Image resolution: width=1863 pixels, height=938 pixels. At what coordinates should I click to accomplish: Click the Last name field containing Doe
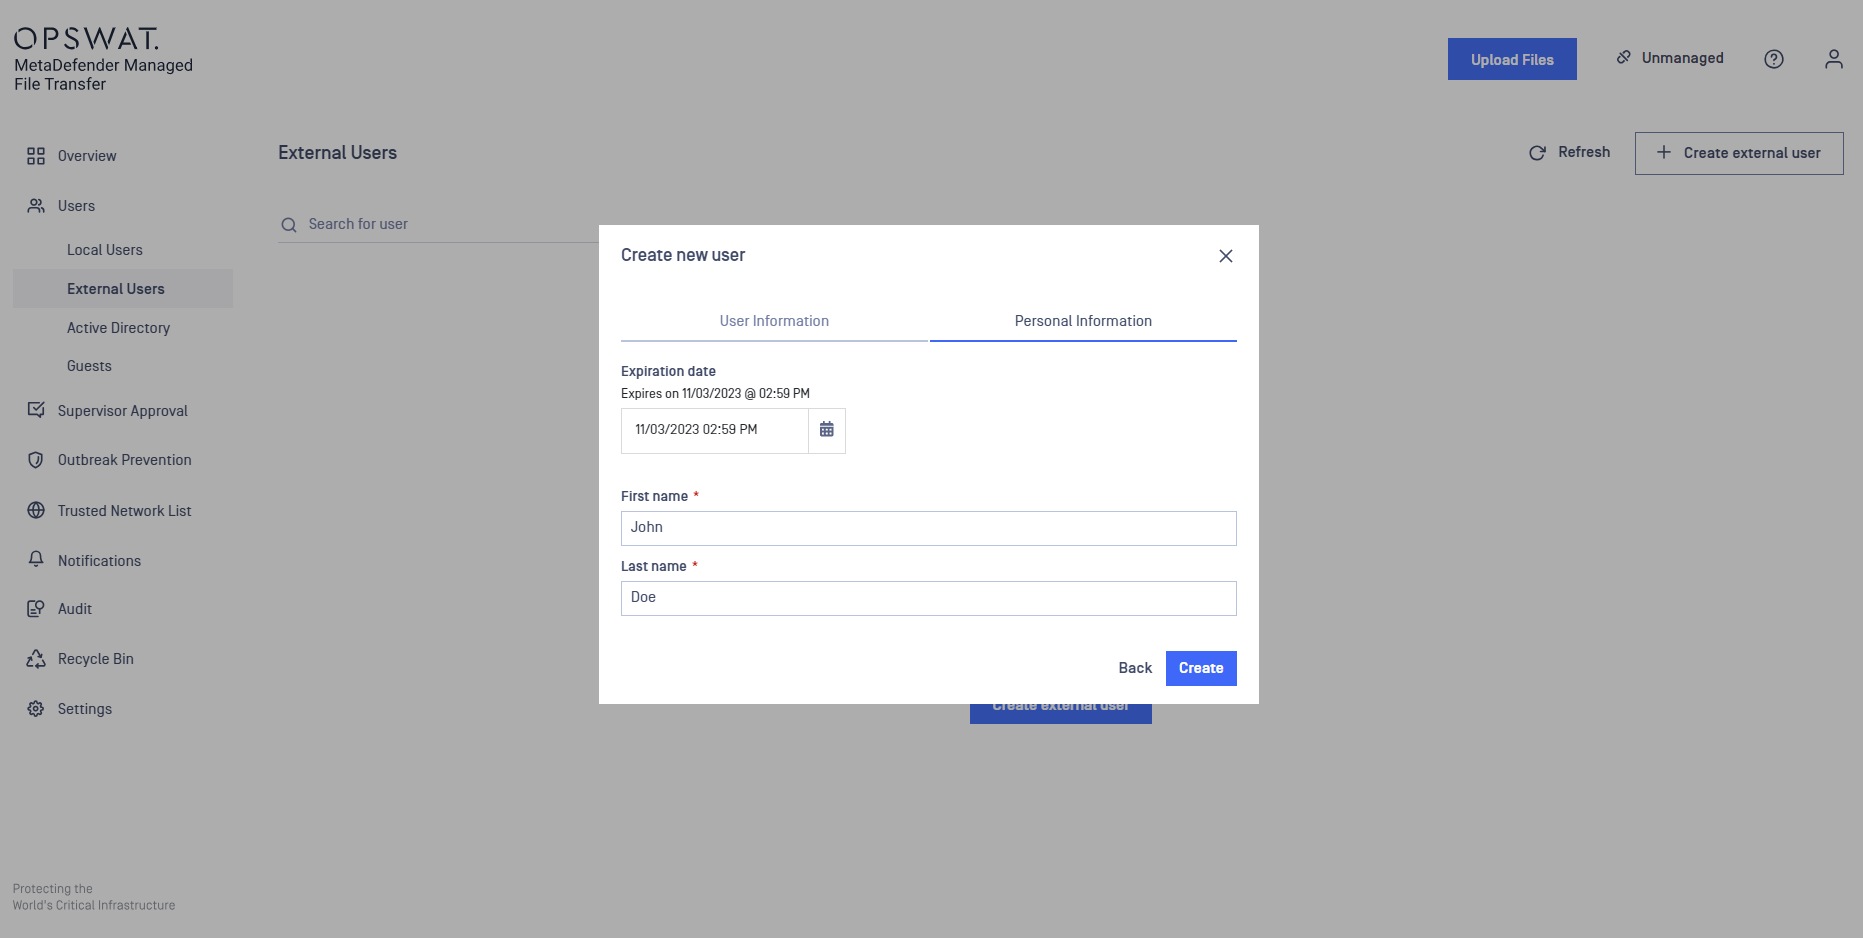coord(929,598)
